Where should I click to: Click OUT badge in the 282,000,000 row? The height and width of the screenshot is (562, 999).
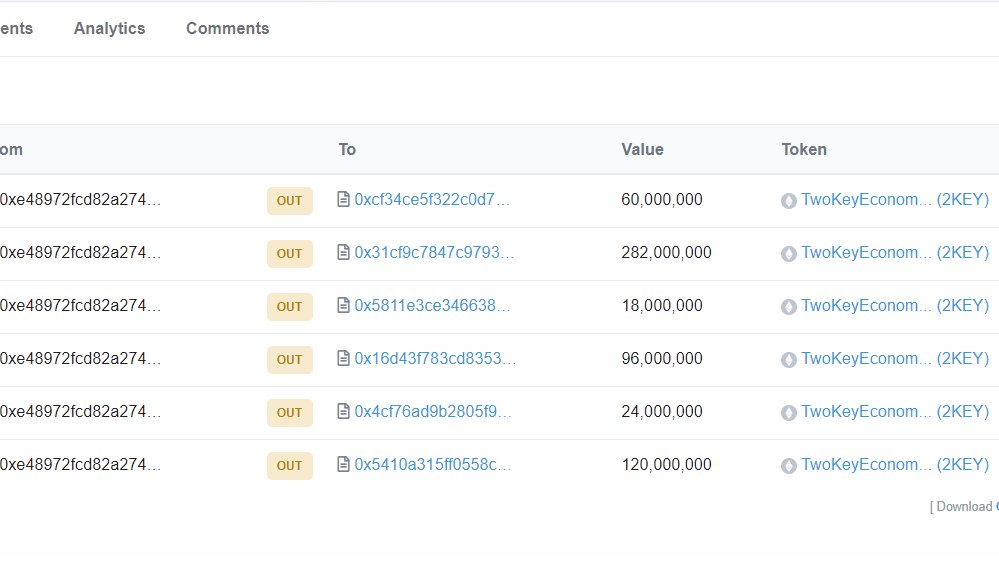coord(289,254)
